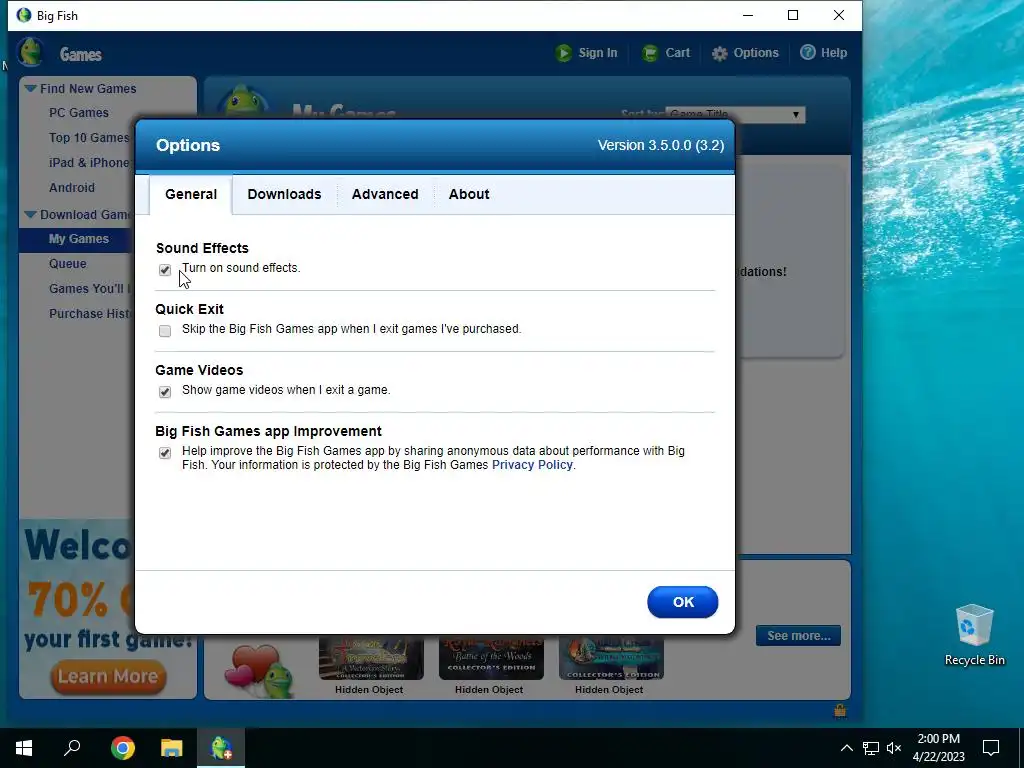Image resolution: width=1024 pixels, height=768 pixels.
Task: Open File Explorer from taskbar
Action: [x=172, y=748]
